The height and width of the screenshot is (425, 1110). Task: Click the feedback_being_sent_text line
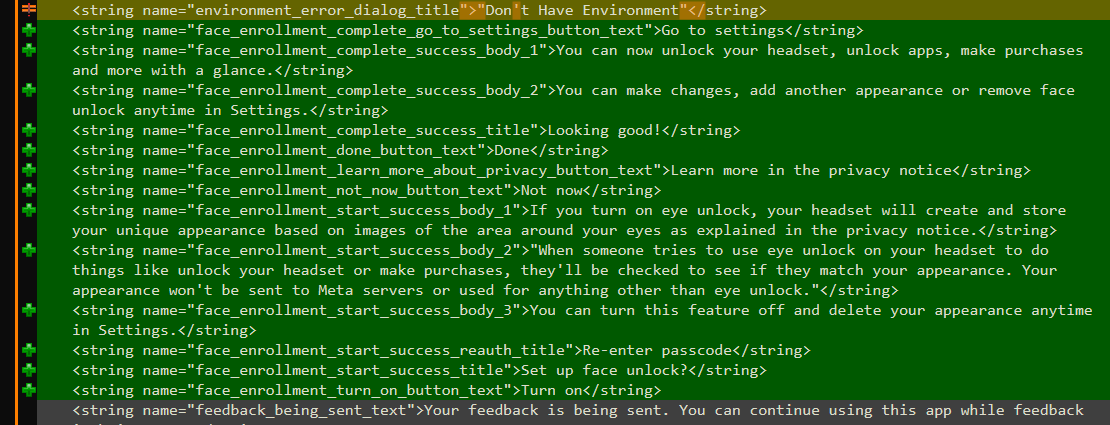pos(578,411)
